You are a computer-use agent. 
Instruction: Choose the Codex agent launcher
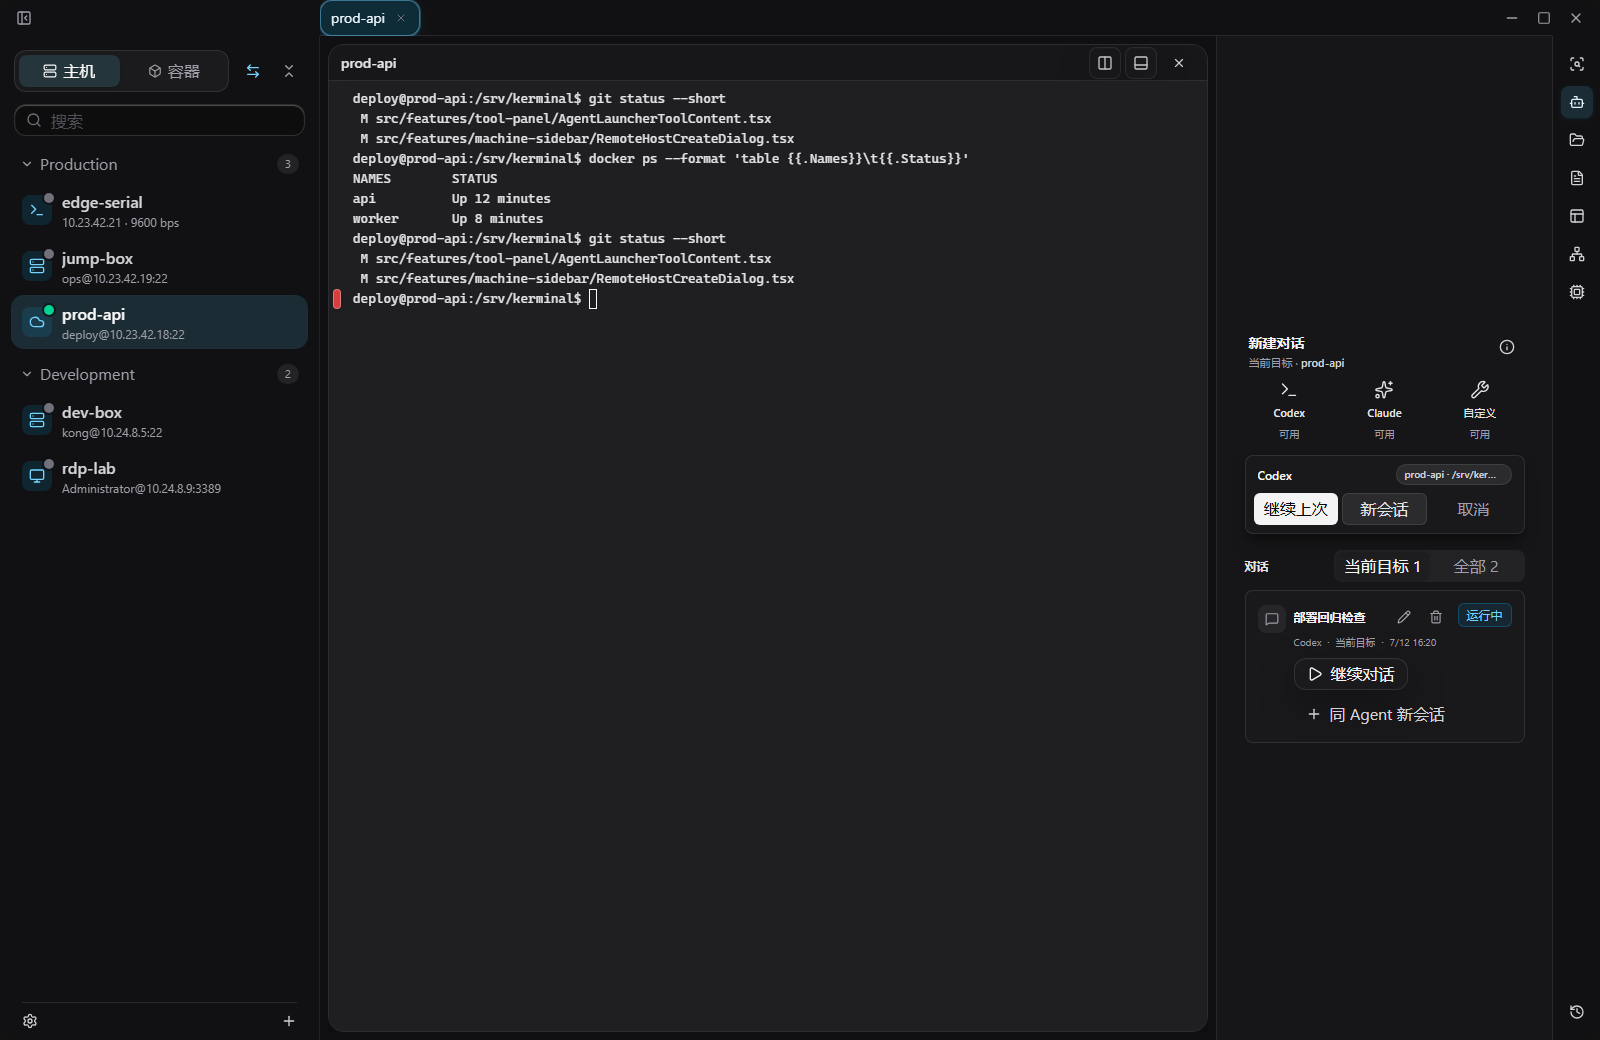click(x=1289, y=410)
